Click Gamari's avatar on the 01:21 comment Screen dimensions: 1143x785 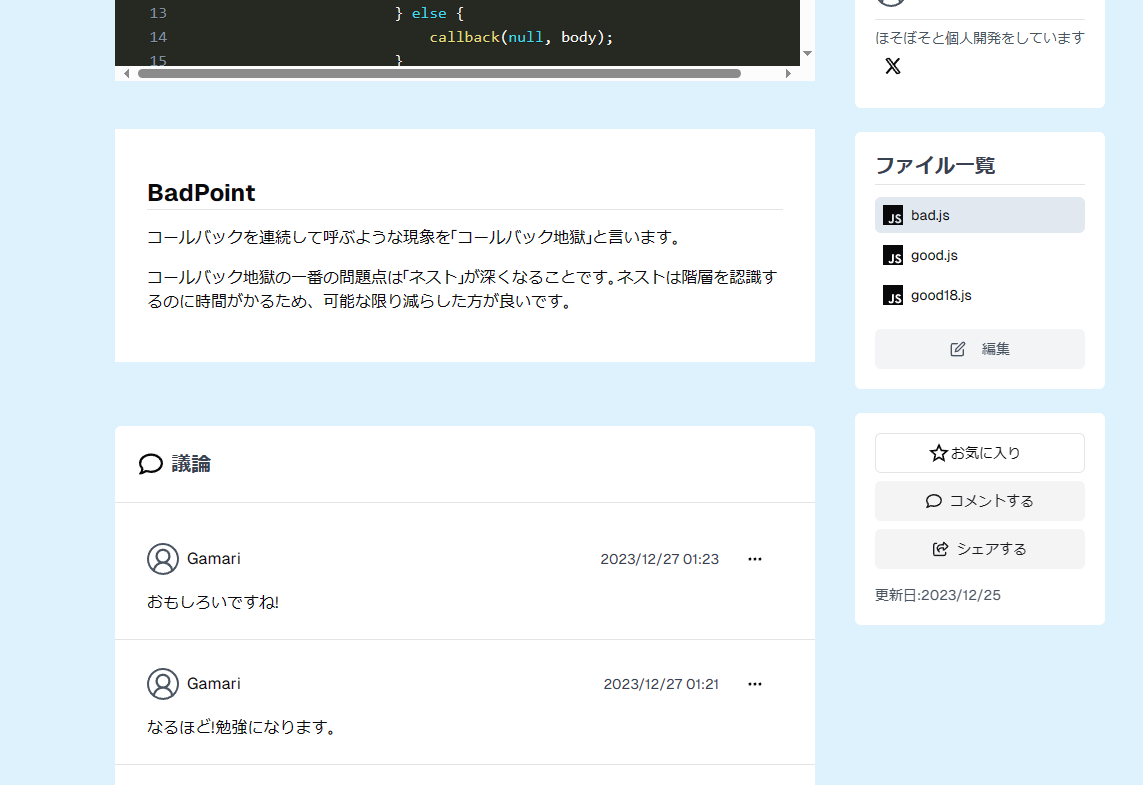point(163,684)
